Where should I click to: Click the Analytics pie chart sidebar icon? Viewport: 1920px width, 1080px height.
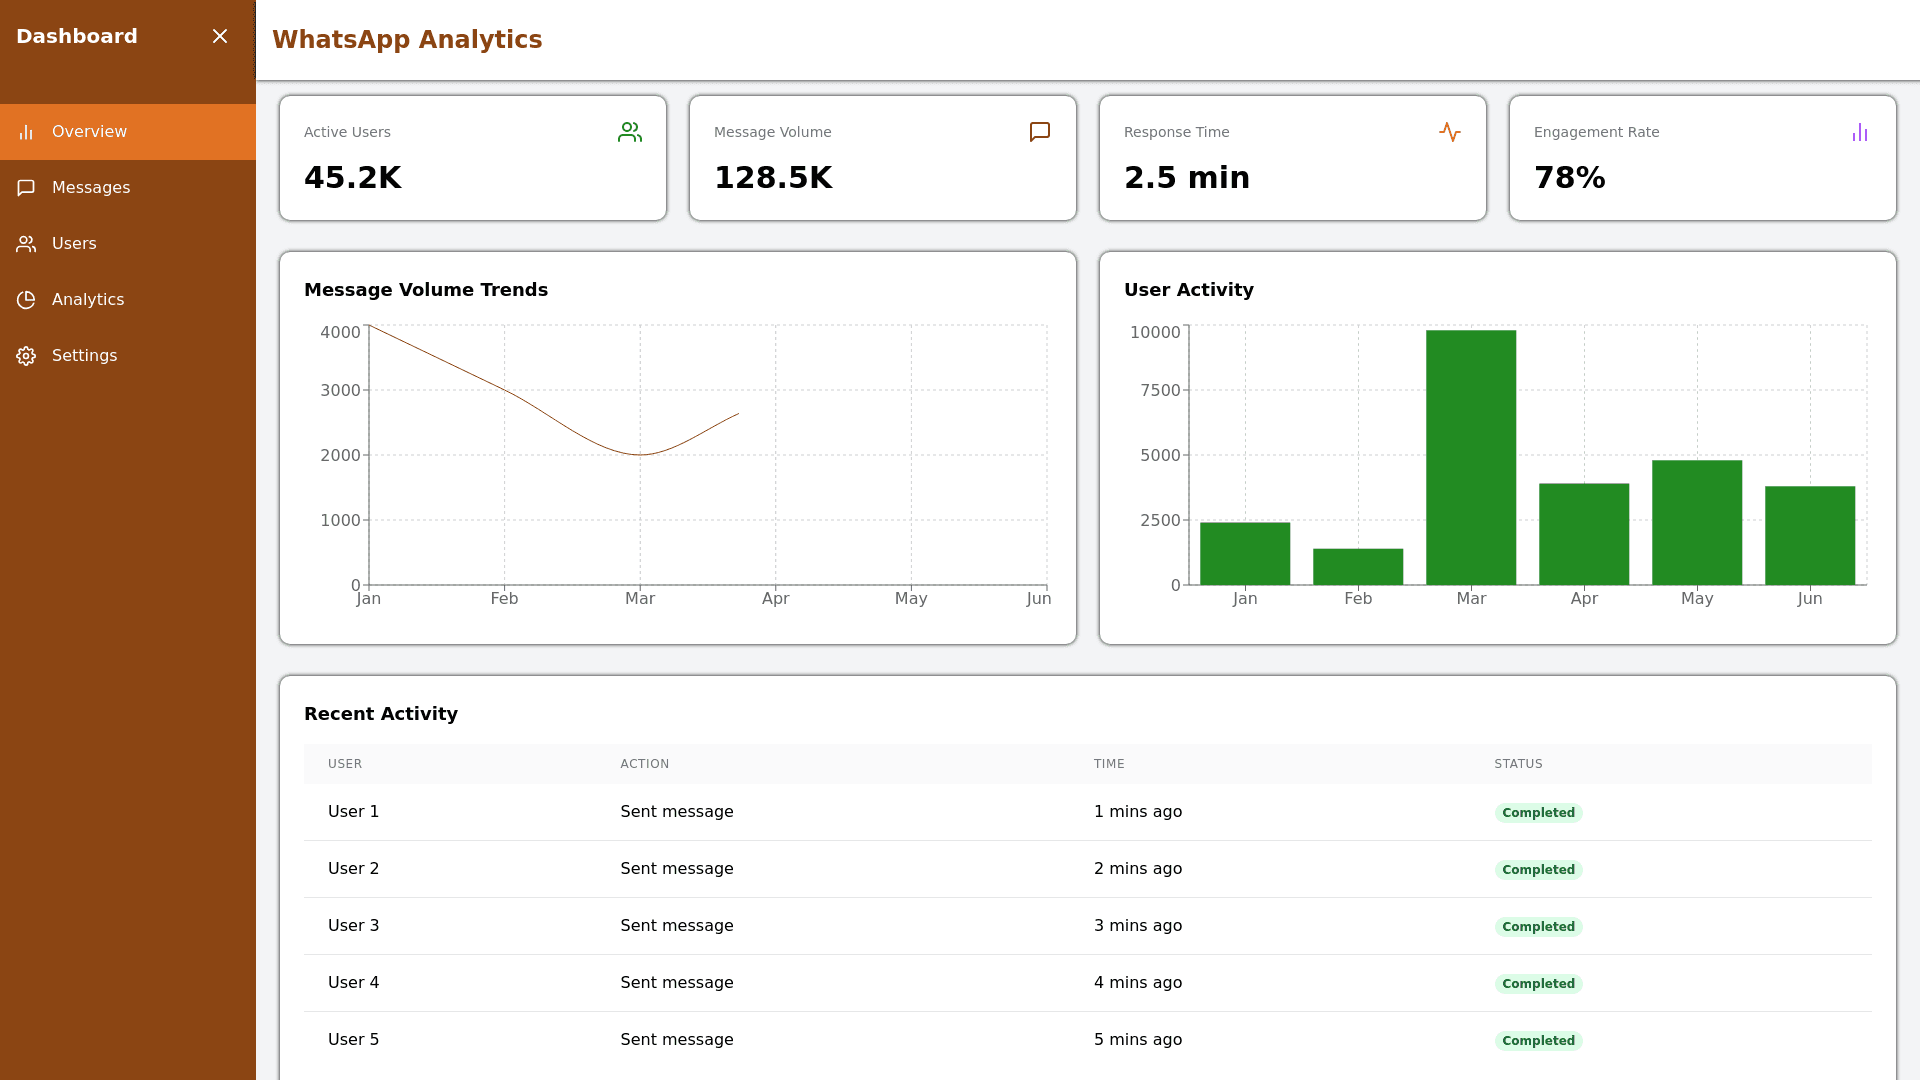pyautogui.click(x=26, y=300)
